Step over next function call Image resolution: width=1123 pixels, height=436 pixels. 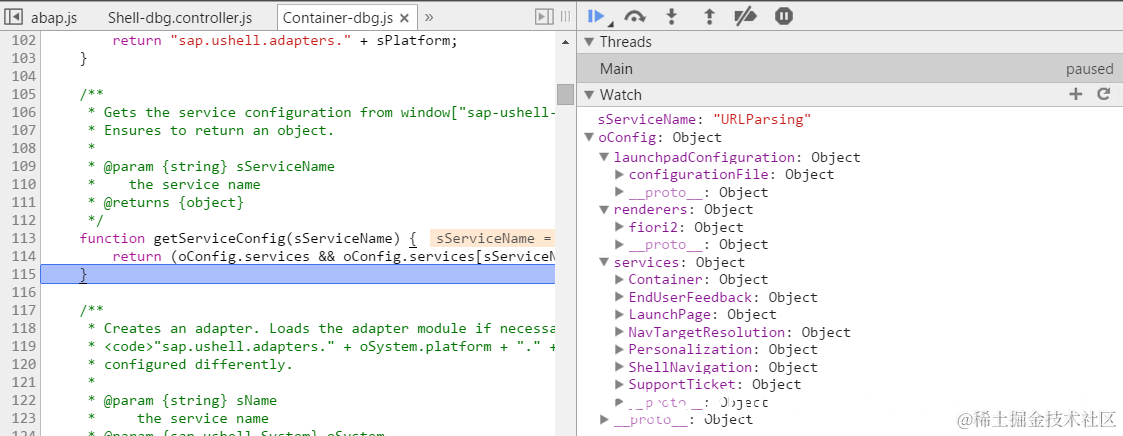pyautogui.click(x=635, y=16)
